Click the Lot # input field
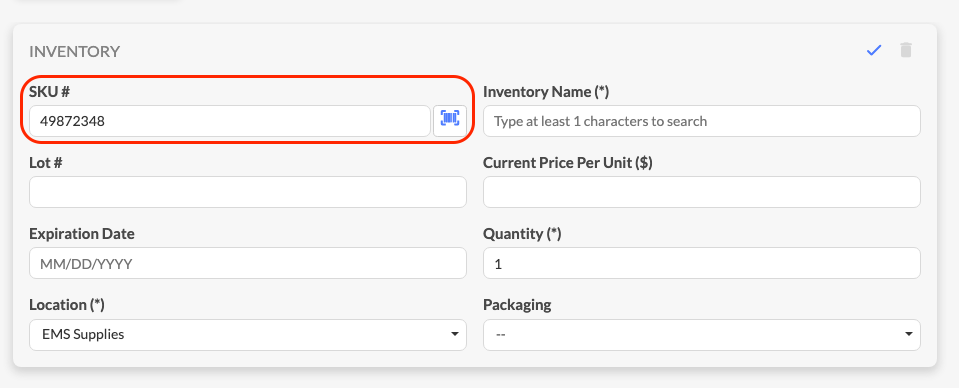 pyautogui.click(x=248, y=192)
